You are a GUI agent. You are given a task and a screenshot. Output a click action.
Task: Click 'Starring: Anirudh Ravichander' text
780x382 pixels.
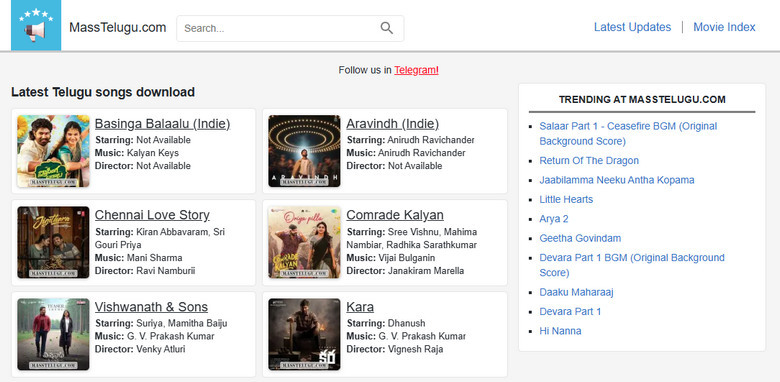(410, 140)
